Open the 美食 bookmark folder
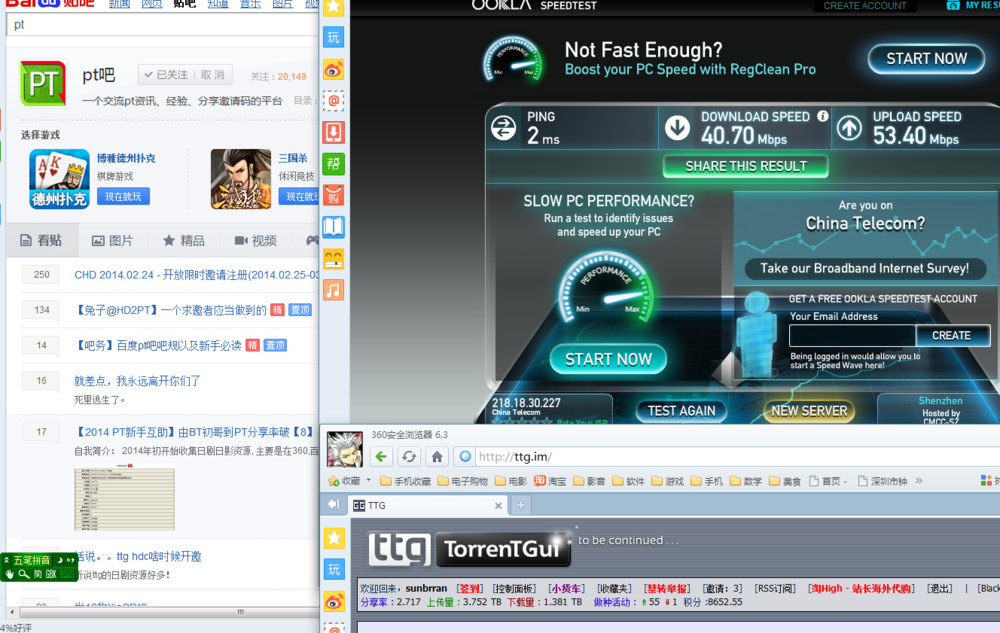The image size is (1000, 633). 785,481
